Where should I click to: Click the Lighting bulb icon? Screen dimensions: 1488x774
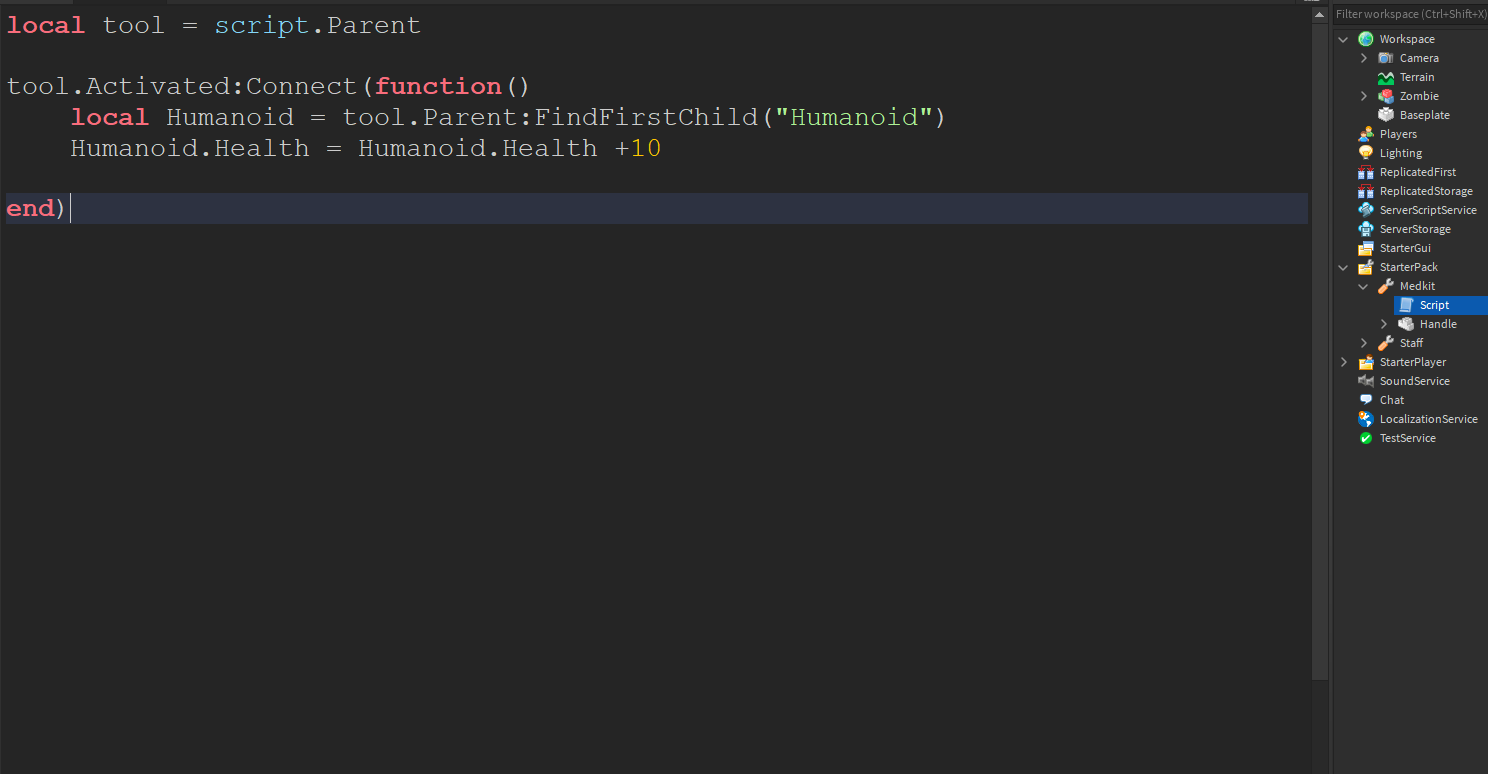(x=1366, y=153)
